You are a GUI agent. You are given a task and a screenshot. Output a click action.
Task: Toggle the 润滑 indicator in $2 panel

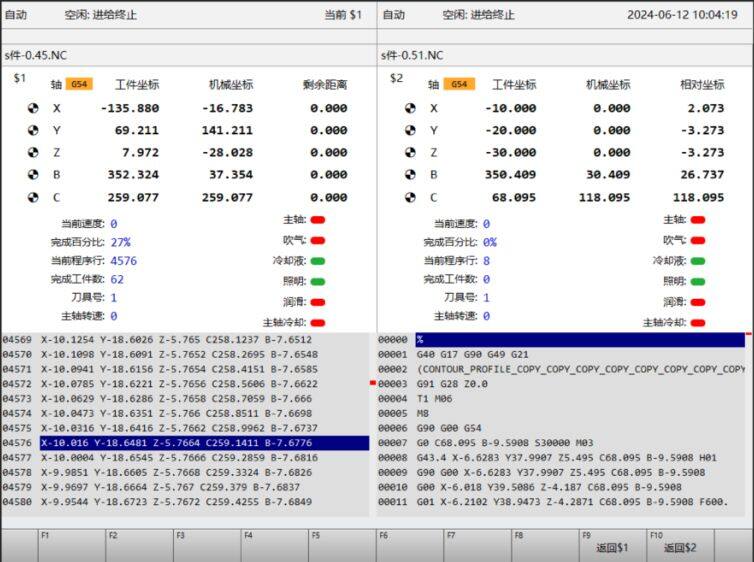point(698,302)
